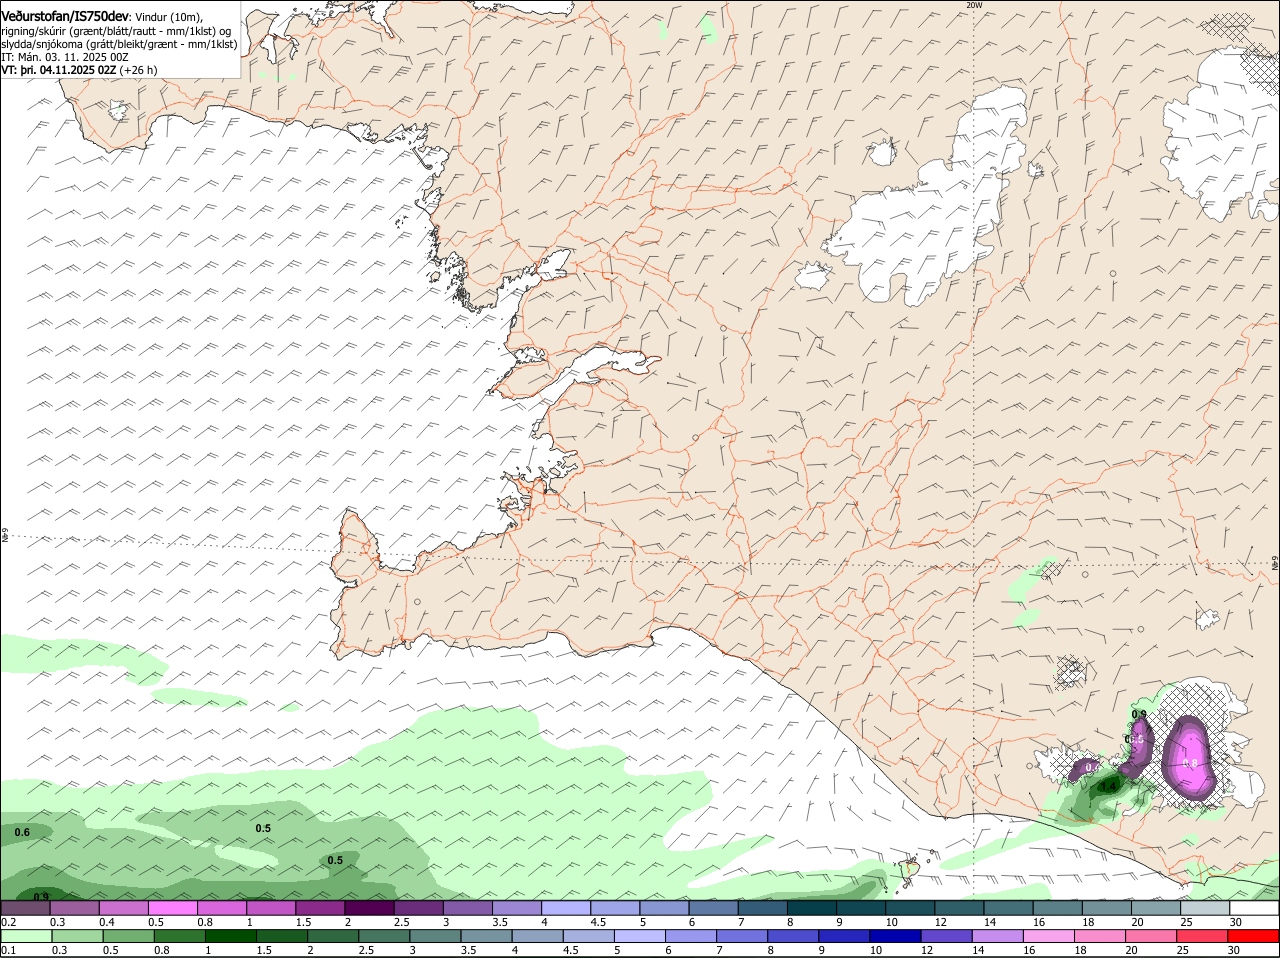
Task: Pick the darkest purple swatch between 2 and 2.5
Action: click(369, 908)
